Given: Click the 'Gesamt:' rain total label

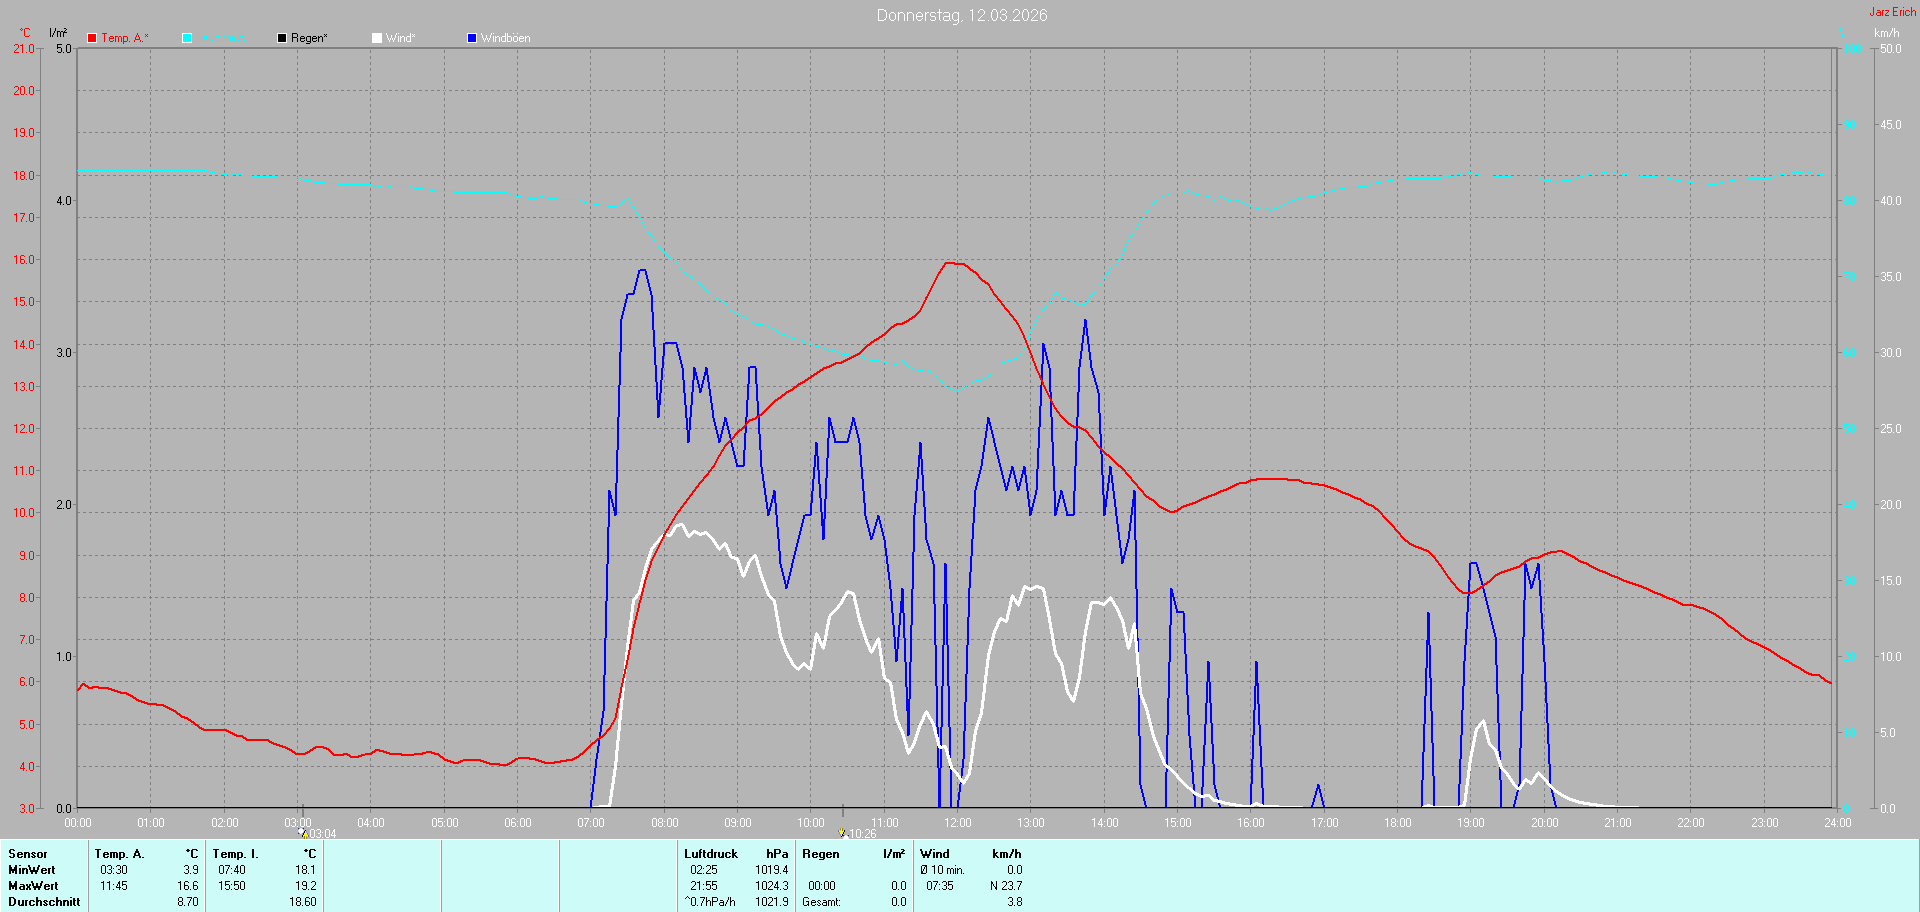Looking at the screenshot, I should point(821,902).
